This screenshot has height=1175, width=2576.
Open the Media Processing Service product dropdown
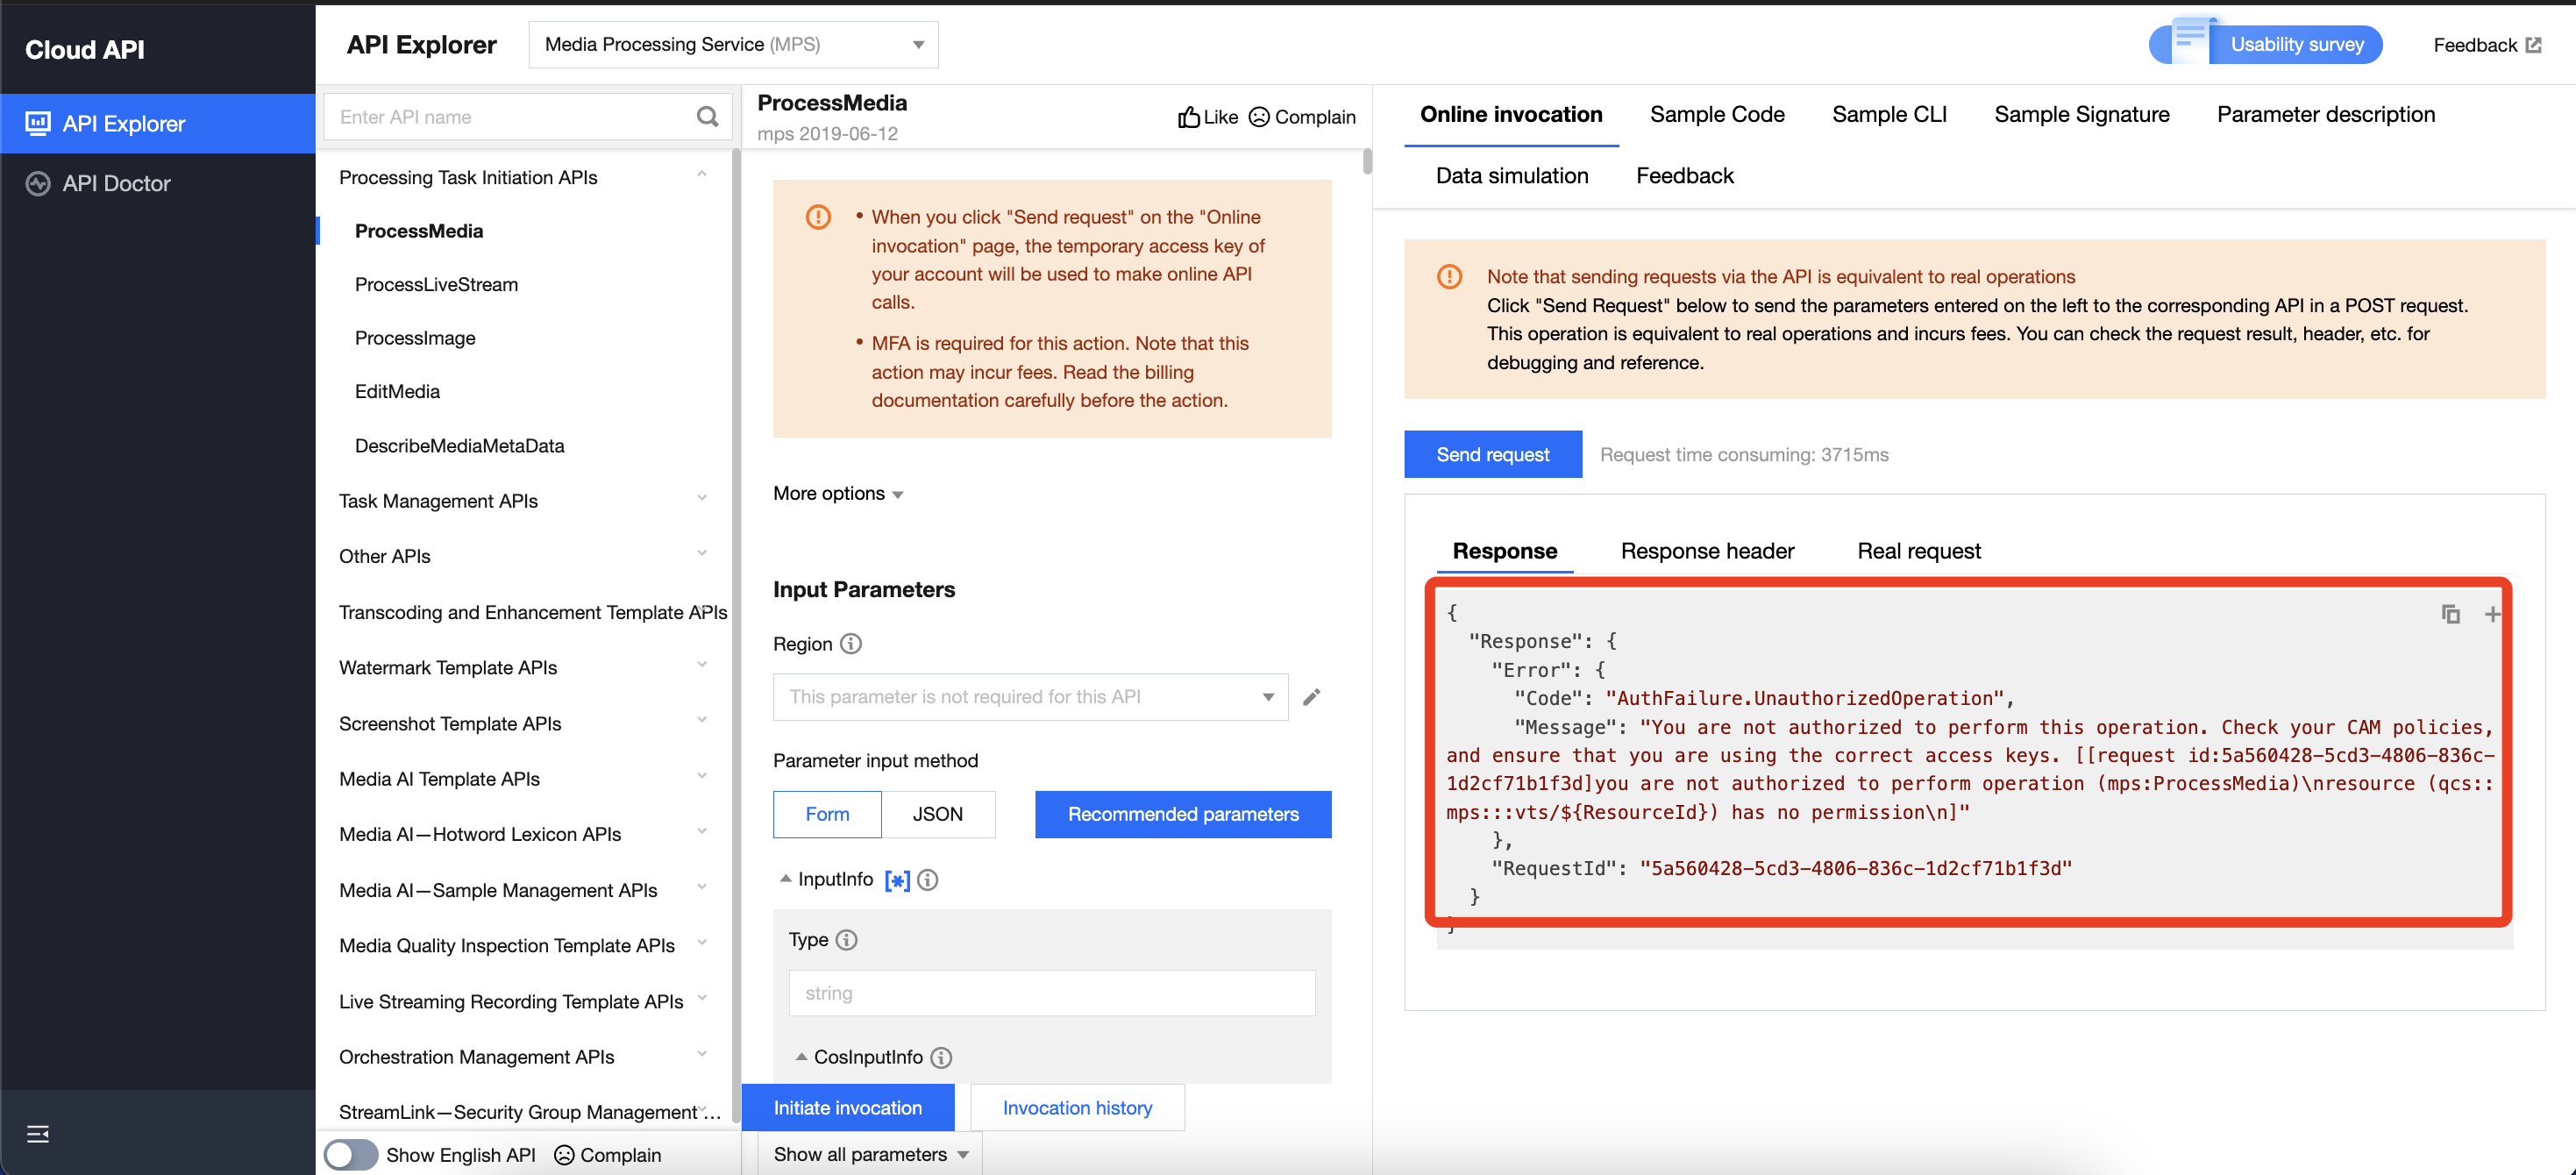(x=733, y=45)
